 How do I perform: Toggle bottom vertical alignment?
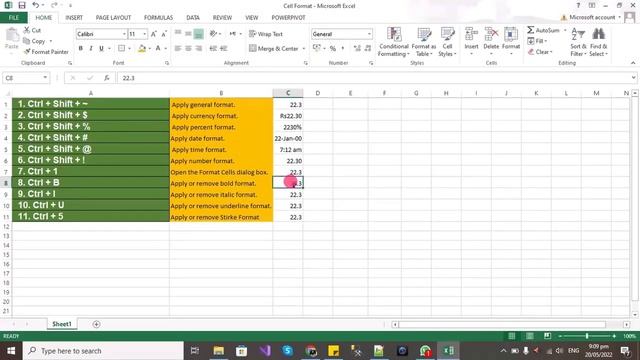(x=199, y=34)
